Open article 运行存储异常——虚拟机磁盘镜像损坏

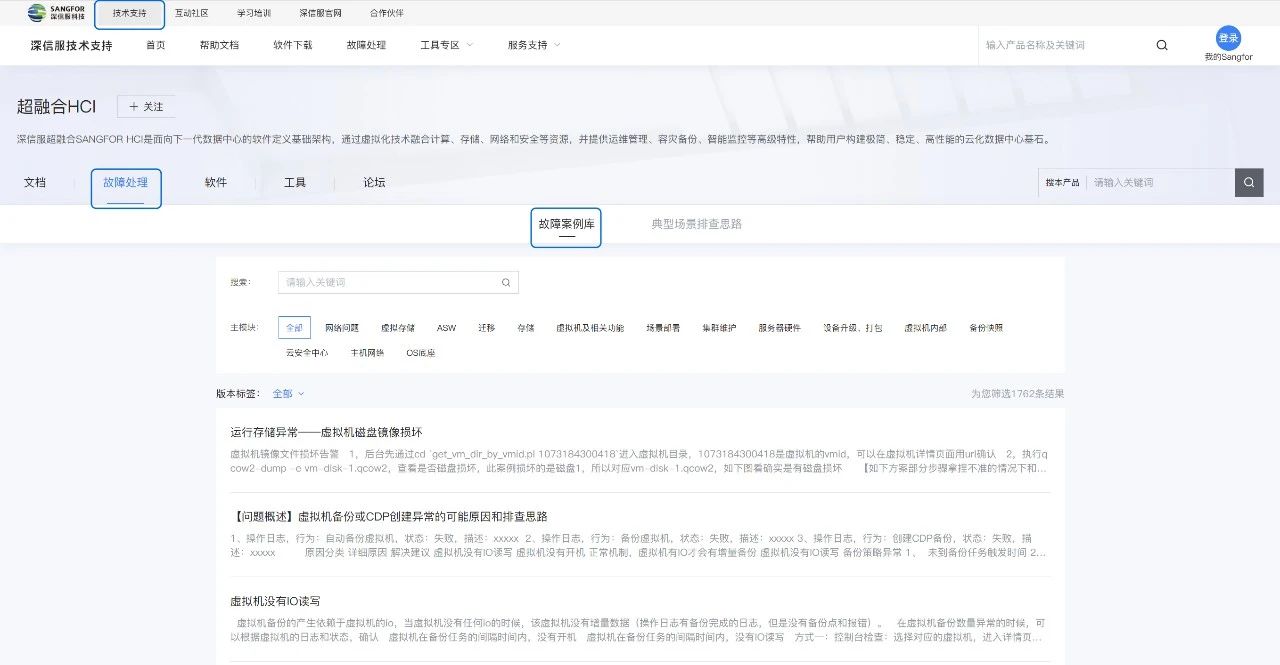click(326, 432)
